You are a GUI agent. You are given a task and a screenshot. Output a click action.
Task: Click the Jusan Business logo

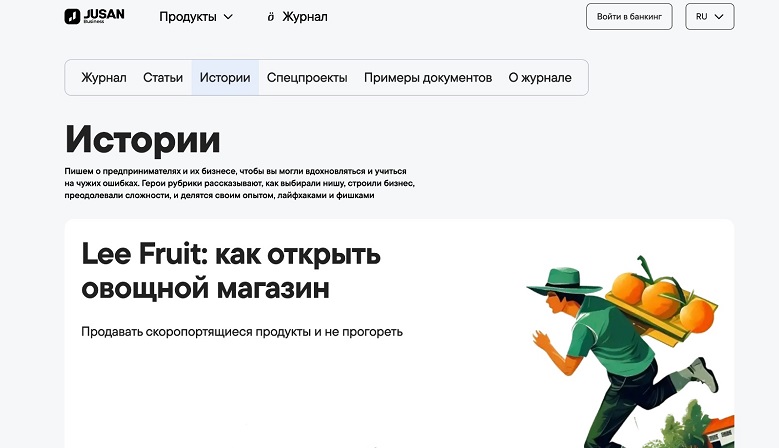tap(94, 16)
